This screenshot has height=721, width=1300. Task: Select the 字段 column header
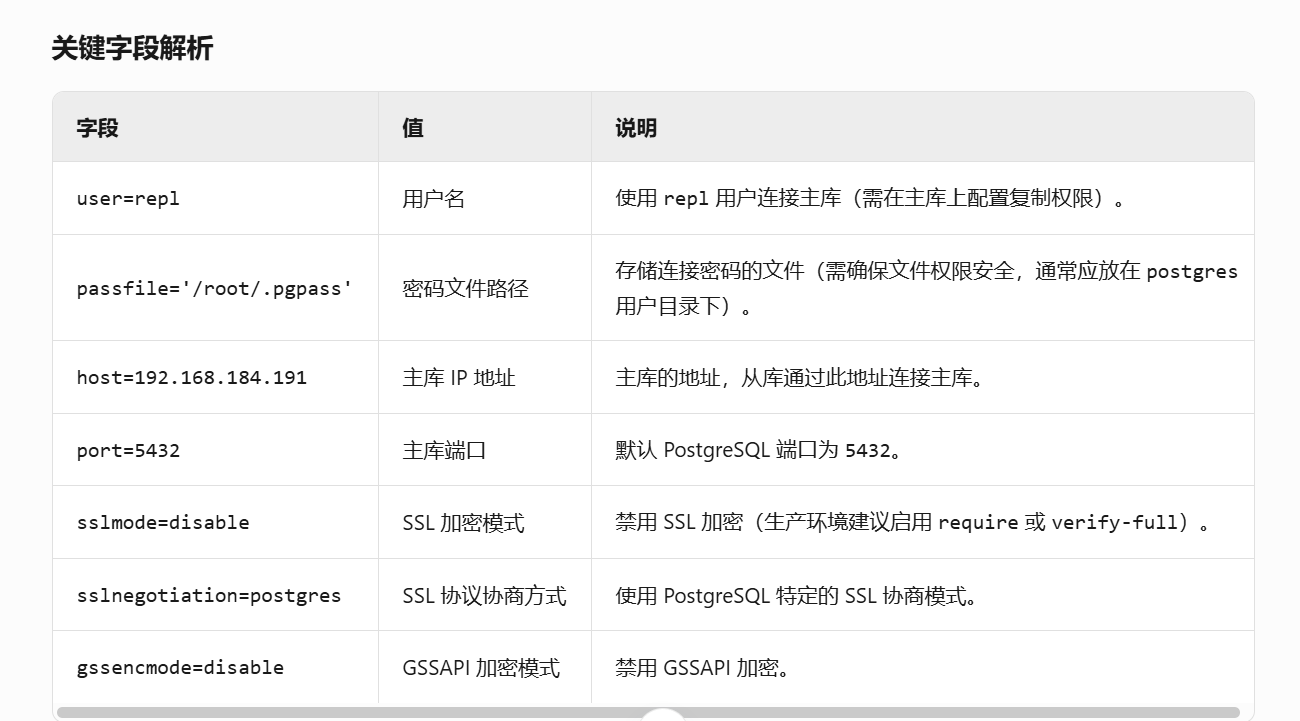pyautogui.click(x=92, y=128)
